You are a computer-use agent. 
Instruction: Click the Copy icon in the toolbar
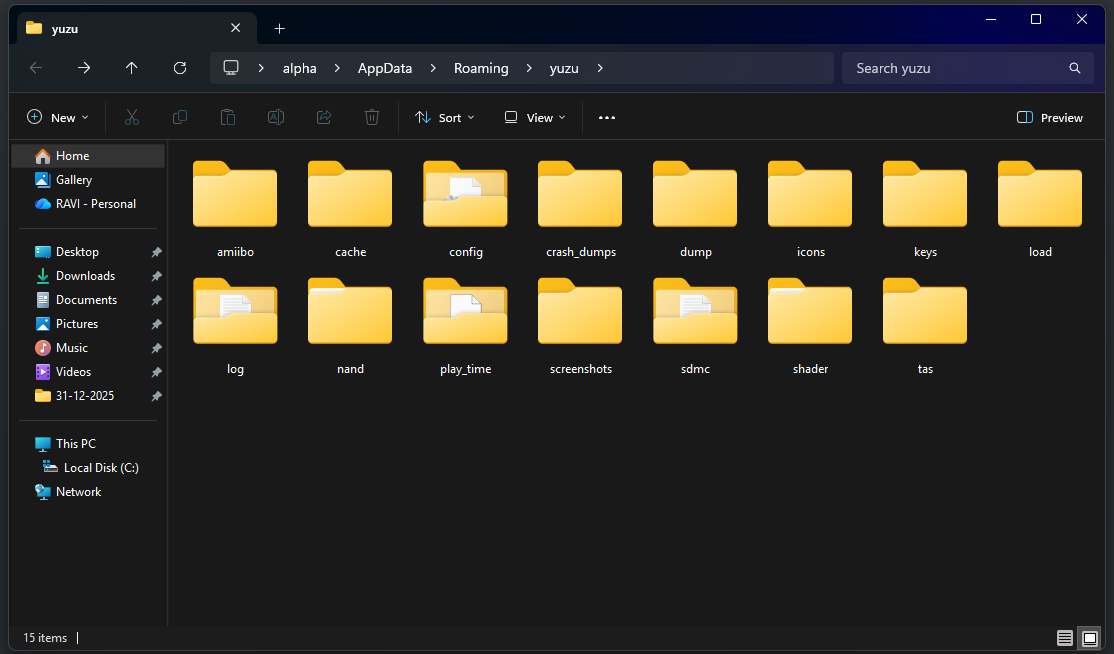point(179,117)
